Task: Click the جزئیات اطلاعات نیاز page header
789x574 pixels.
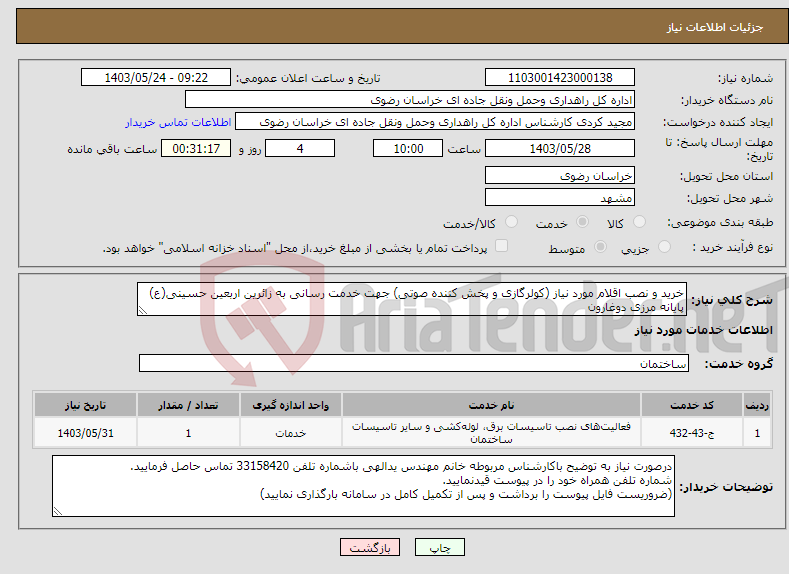Action: 715,27
